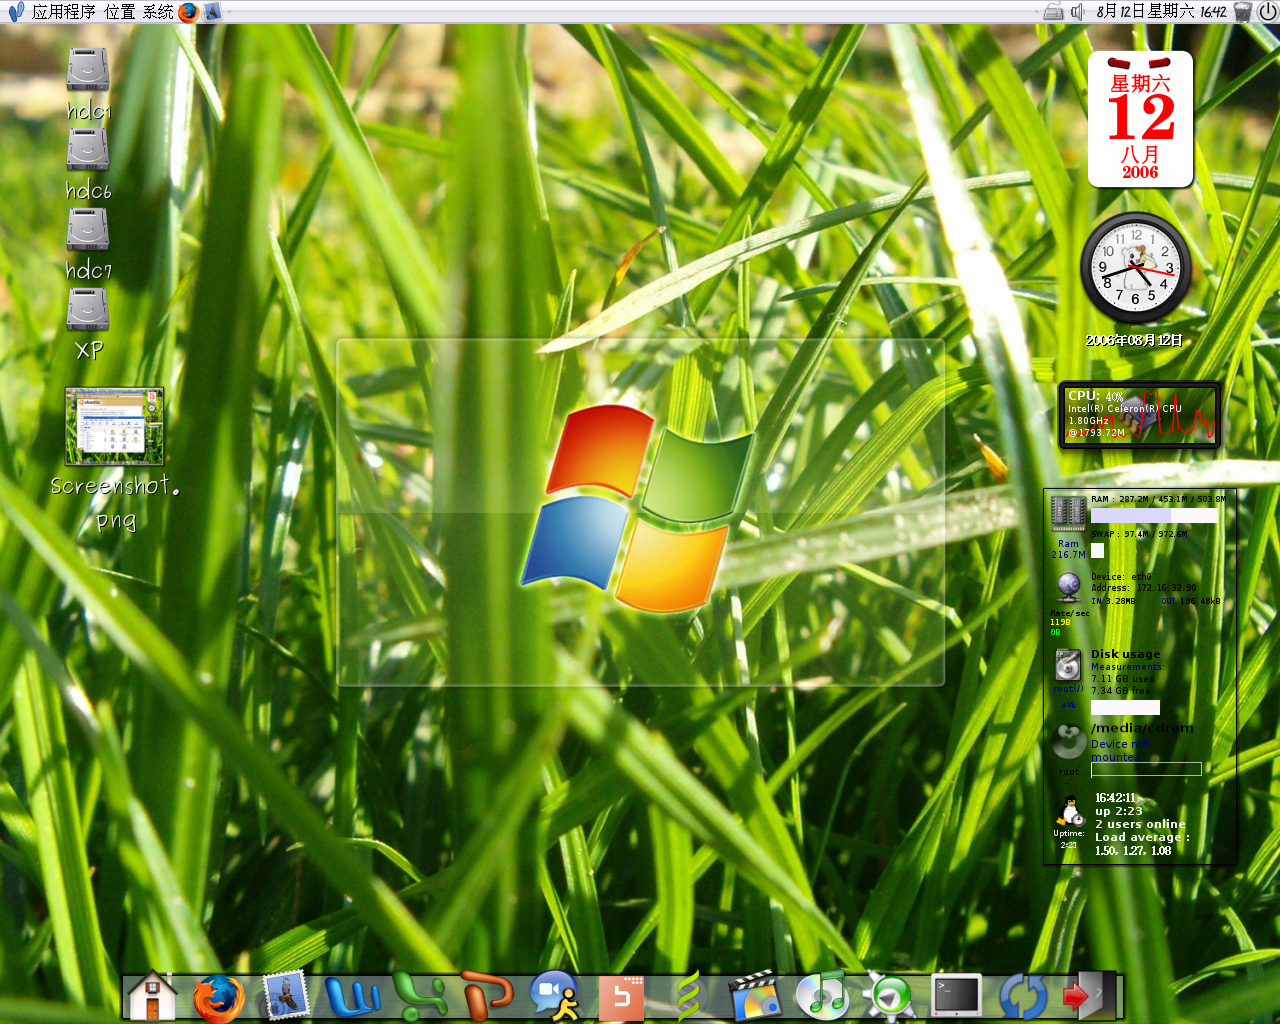Click the logout exit door icon in dock
This screenshot has height=1024, width=1280.
click(x=1088, y=996)
